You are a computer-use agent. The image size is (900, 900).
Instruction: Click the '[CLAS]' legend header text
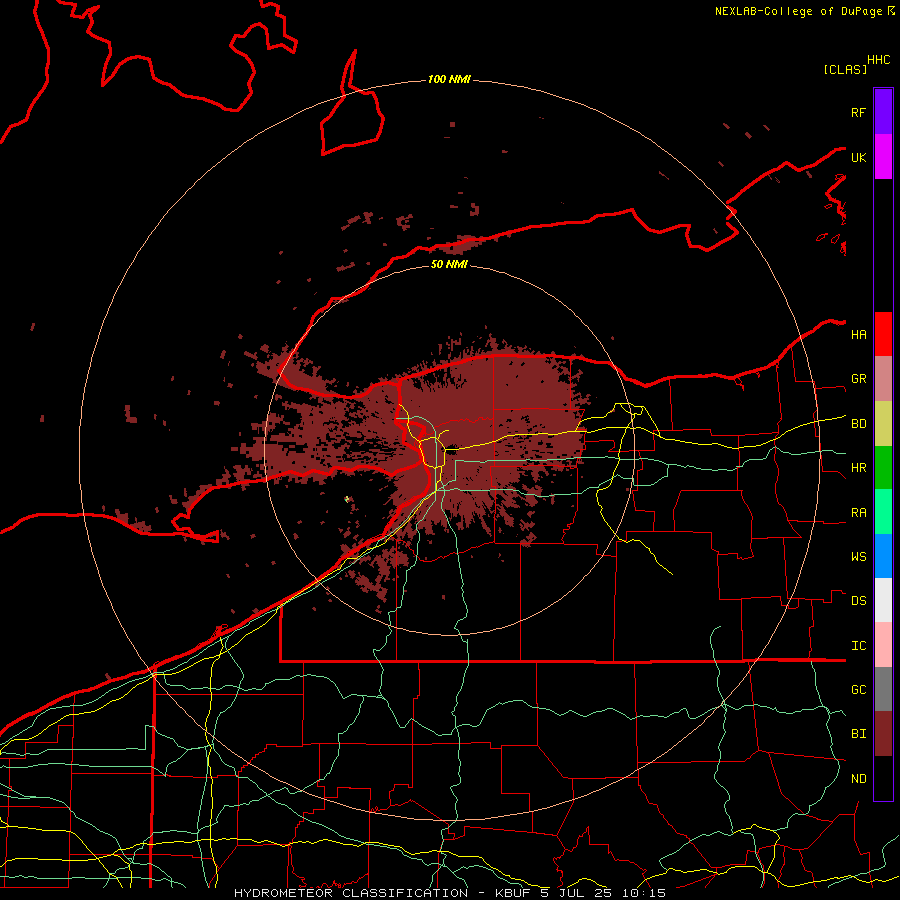pos(845,69)
